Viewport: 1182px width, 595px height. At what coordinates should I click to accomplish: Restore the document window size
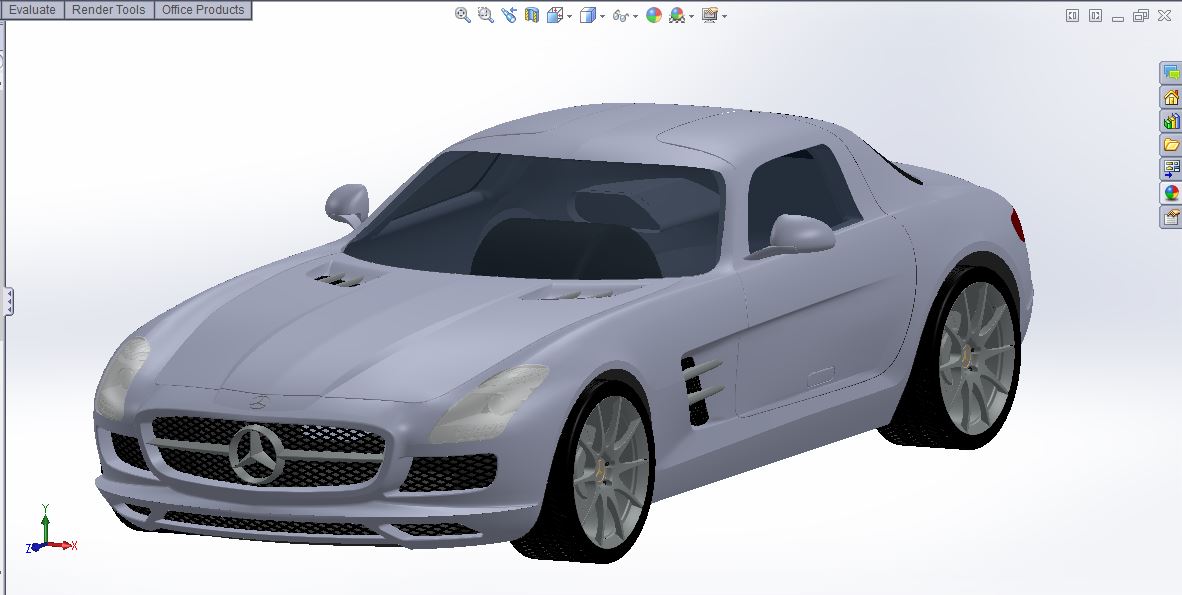point(1141,15)
